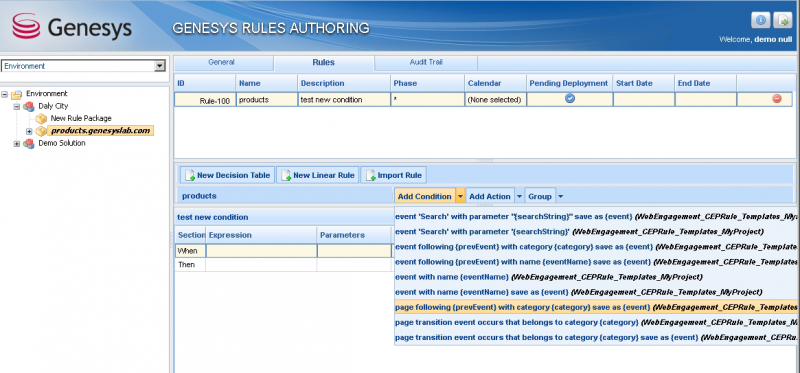Collapse the Daly City tree node

tap(17, 107)
